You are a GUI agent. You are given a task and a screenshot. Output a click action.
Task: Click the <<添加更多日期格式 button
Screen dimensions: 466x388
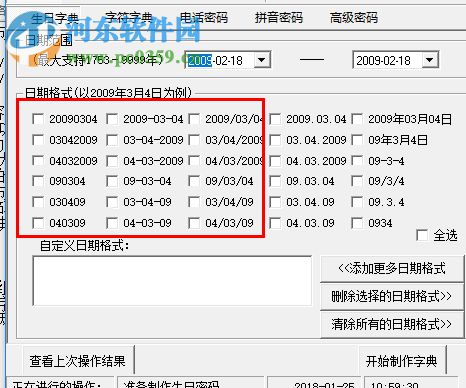coord(392,269)
